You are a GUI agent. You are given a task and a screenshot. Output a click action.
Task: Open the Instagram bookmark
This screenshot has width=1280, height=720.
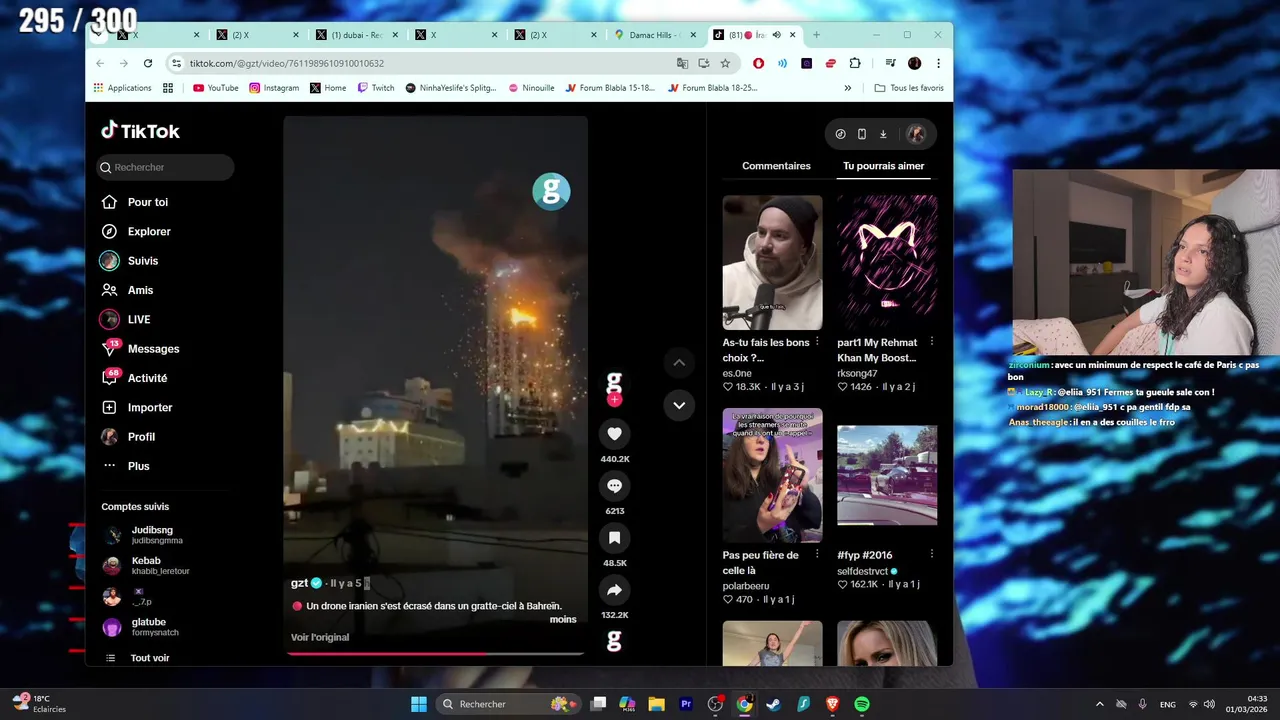tap(274, 88)
